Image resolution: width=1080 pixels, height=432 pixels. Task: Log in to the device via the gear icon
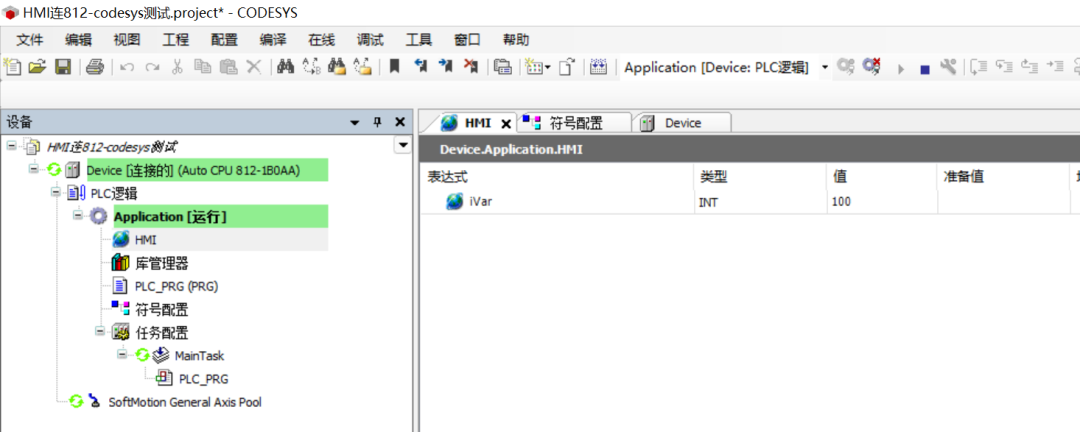(846, 67)
